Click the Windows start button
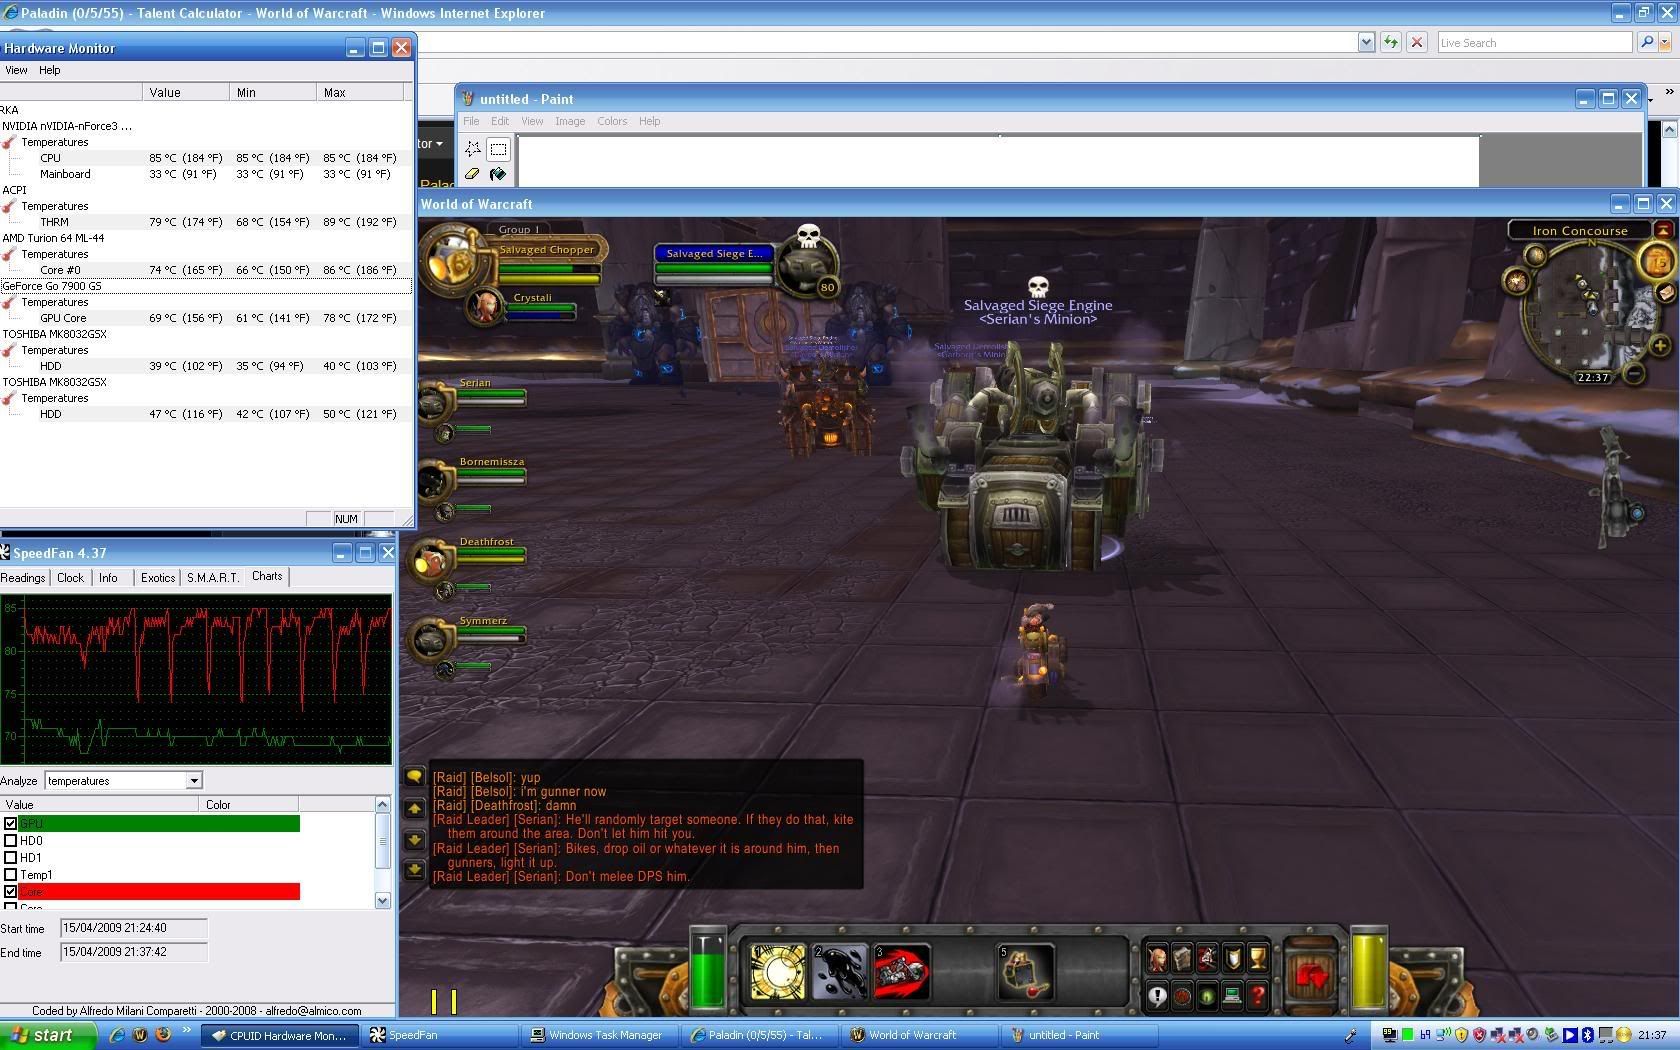 coord(48,1035)
